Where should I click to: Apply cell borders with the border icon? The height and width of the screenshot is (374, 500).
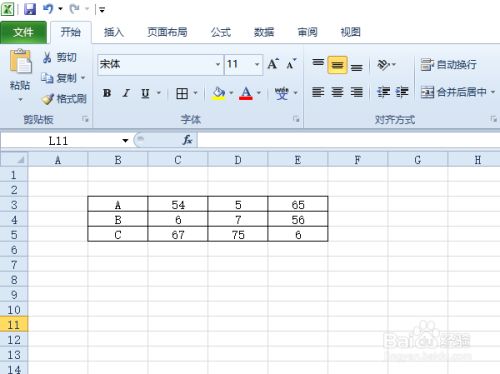point(182,94)
